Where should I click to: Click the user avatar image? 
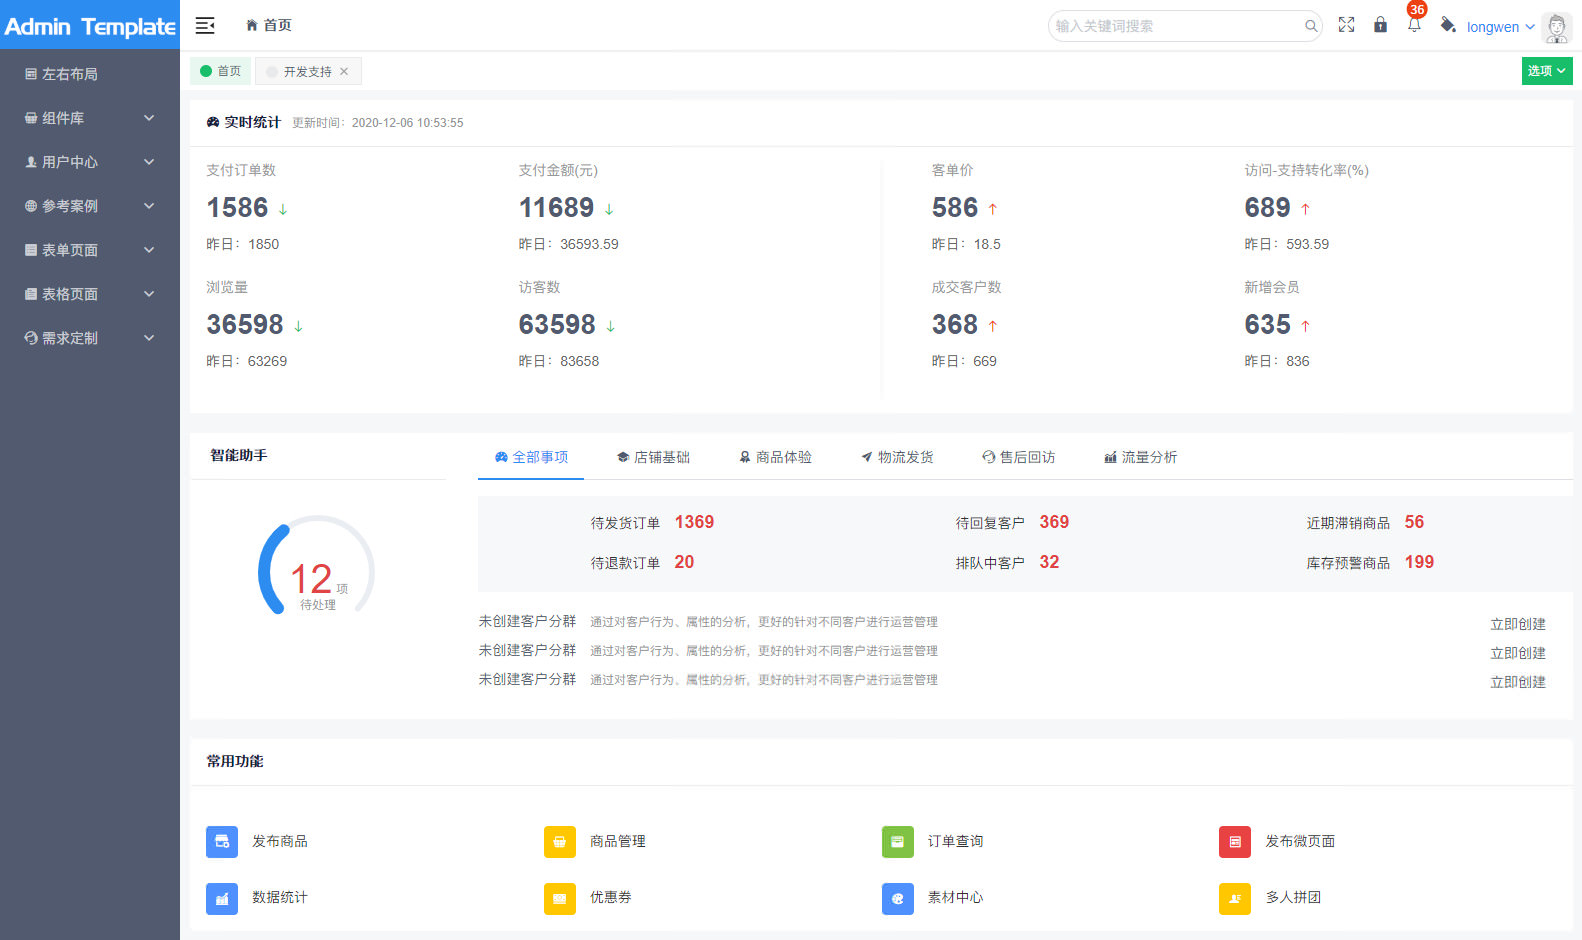tap(1556, 27)
